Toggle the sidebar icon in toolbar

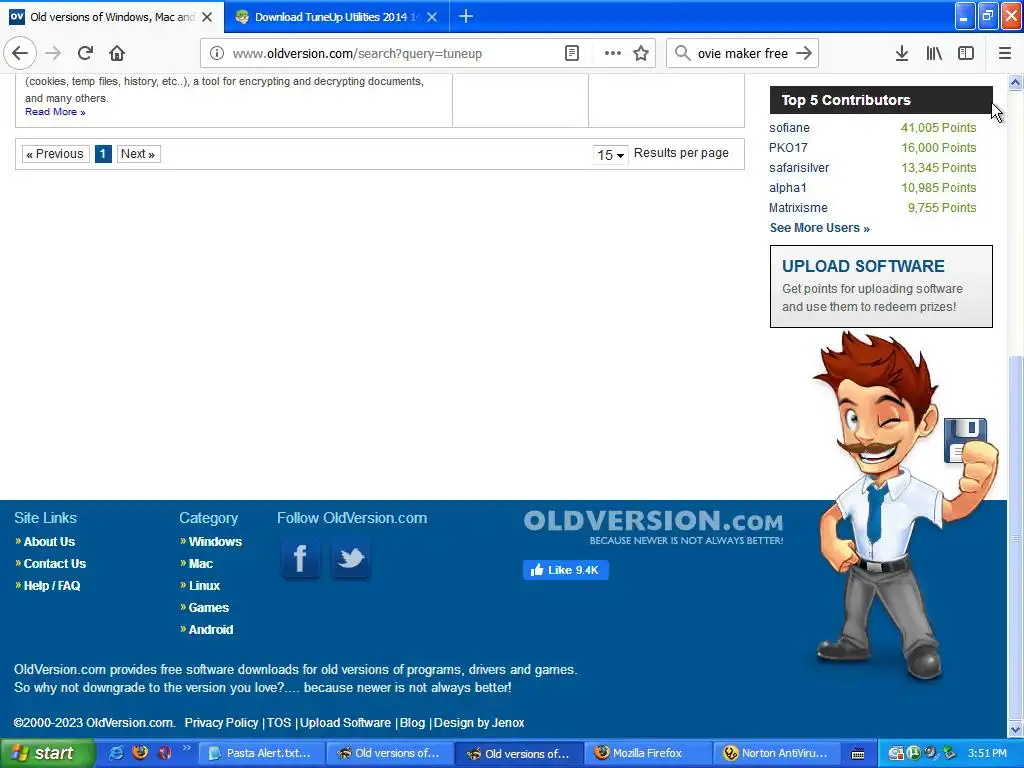(966, 53)
